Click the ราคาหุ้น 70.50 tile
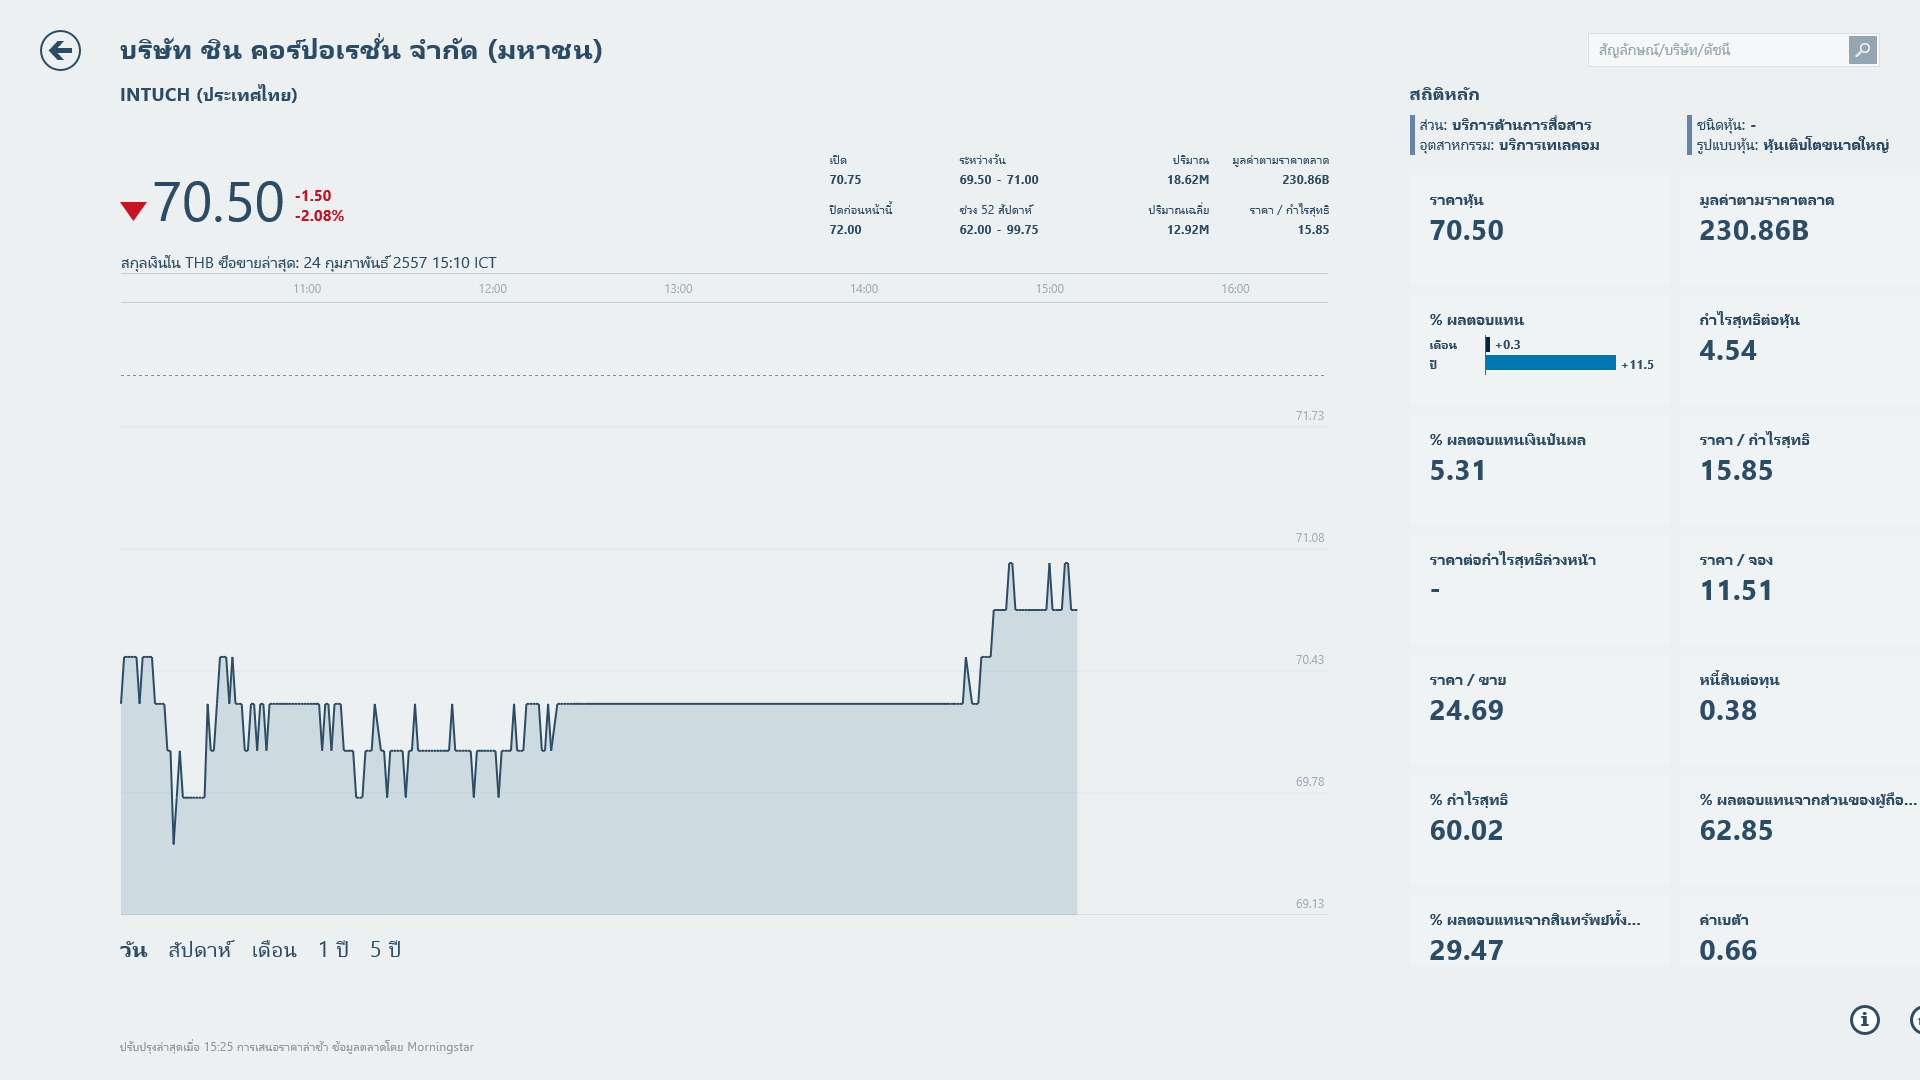Screen dimensions: 1920x1080 (1538, 230)
